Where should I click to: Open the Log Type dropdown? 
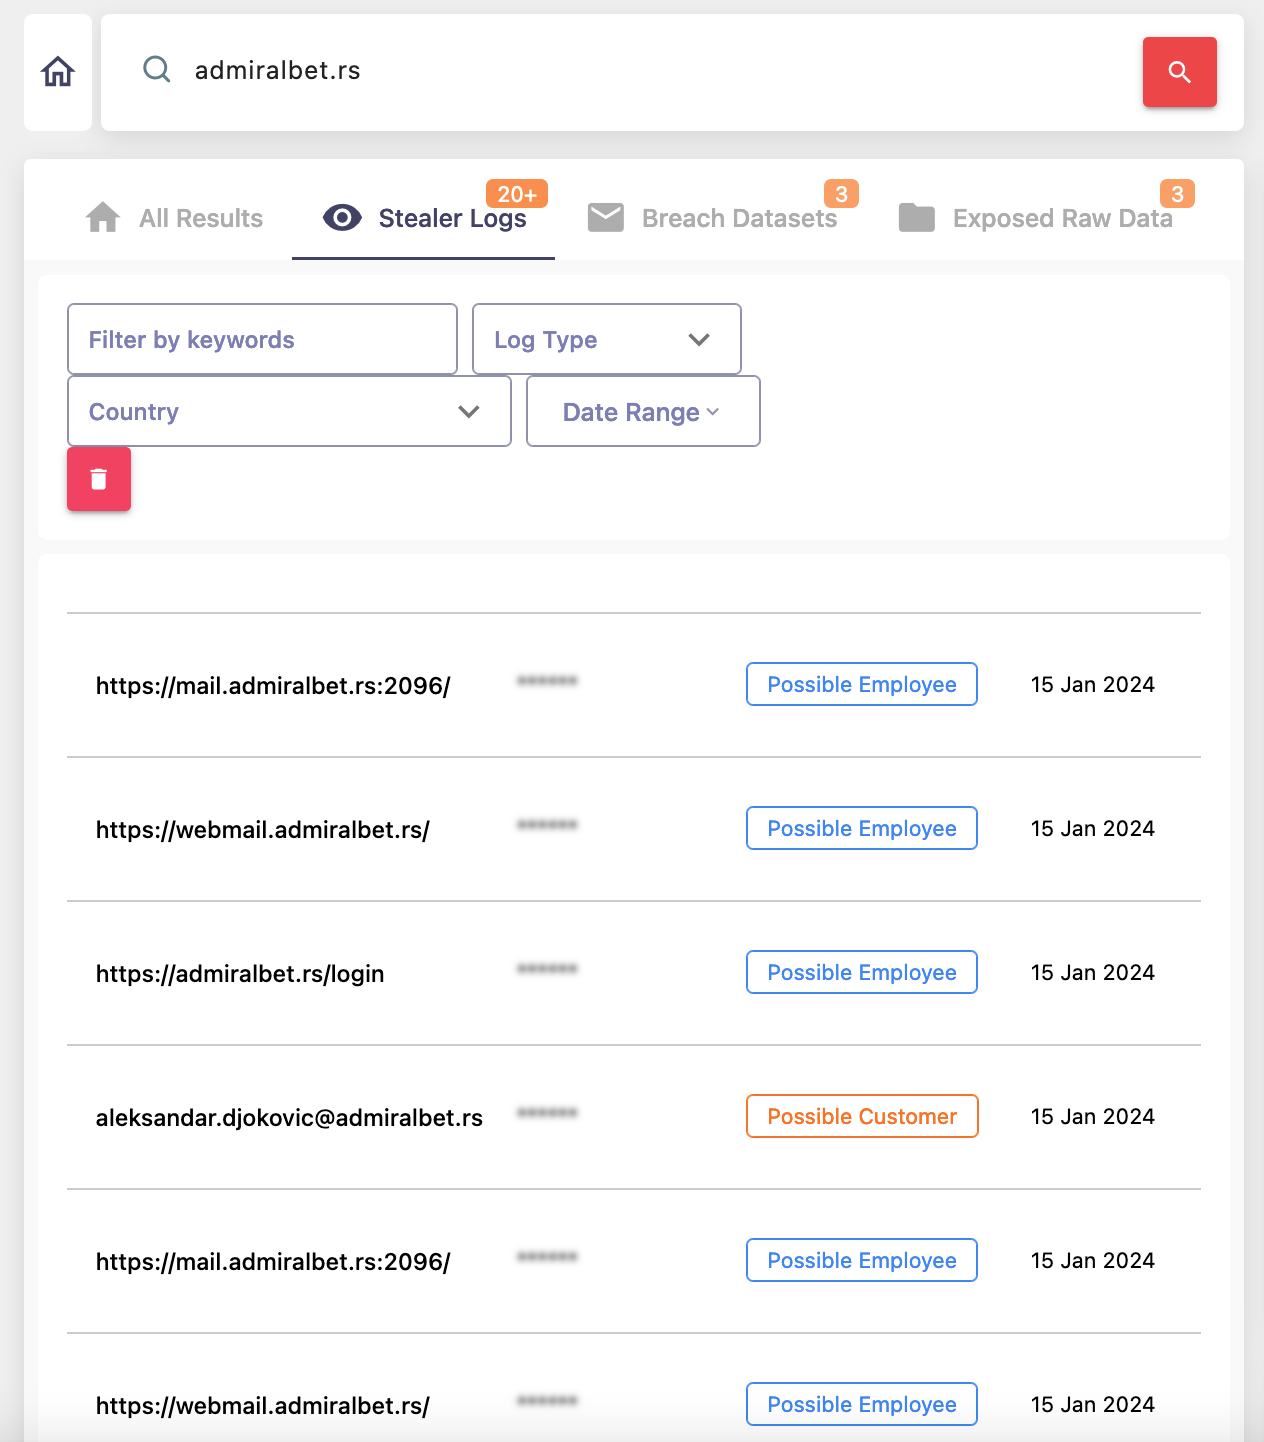point(606,339)
